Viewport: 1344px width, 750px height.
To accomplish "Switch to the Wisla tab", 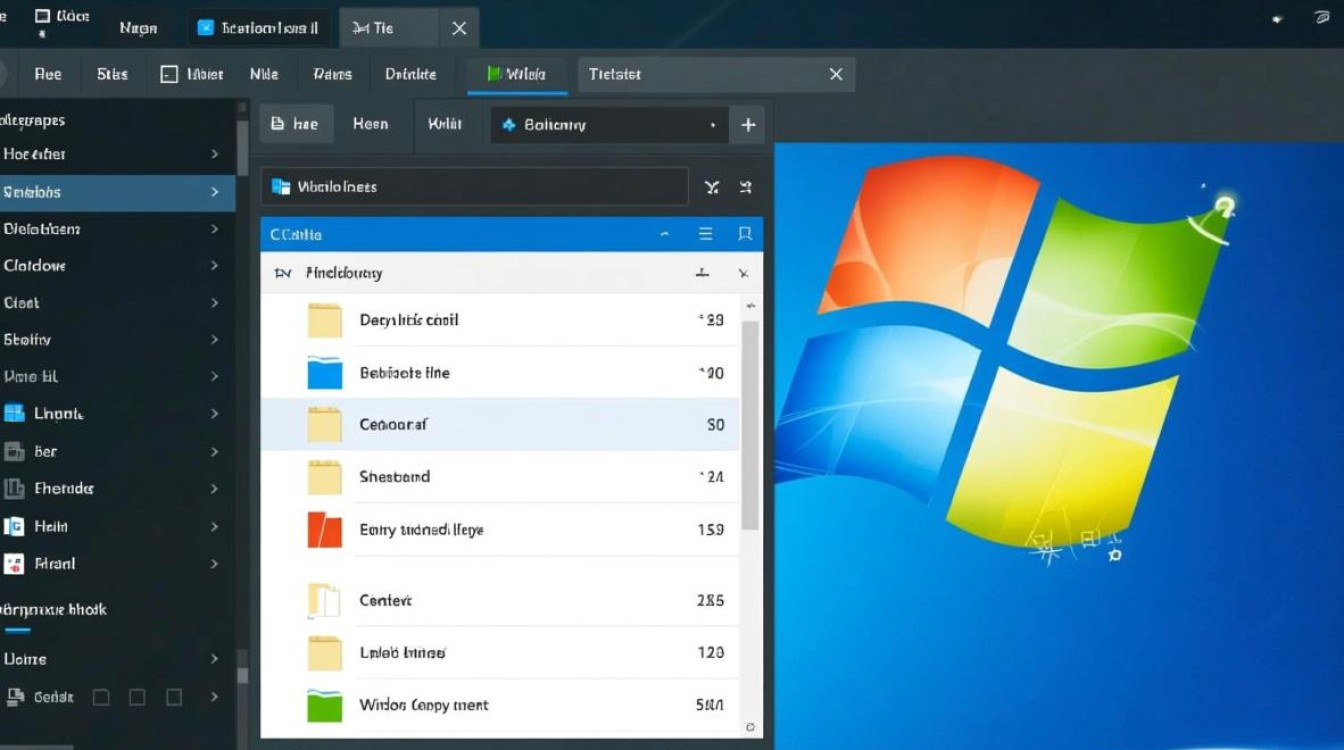I will click(516, 73).
